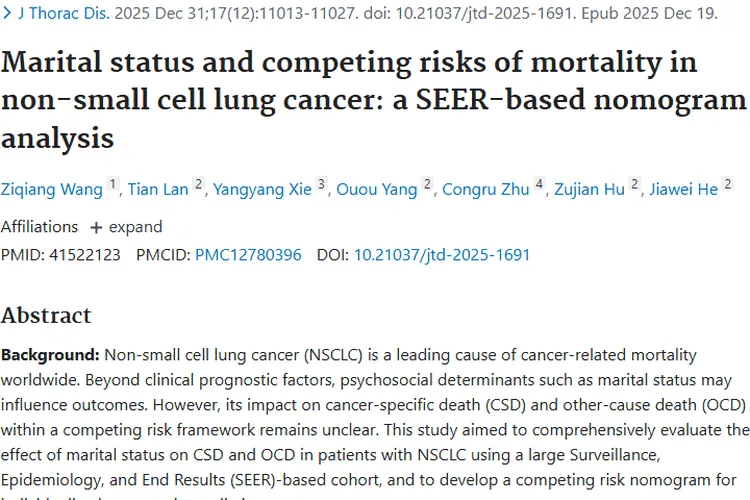Click affiliation superscript 2 after Jiawei He
Image resolution: width=750 pixels, height=500 pixels.
728,184
